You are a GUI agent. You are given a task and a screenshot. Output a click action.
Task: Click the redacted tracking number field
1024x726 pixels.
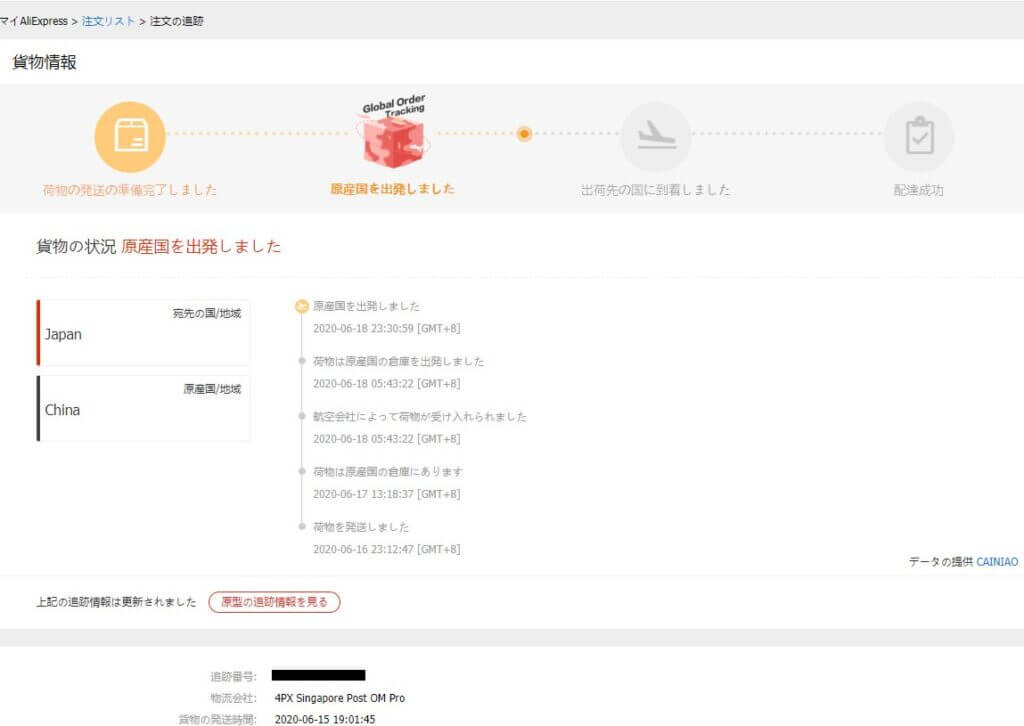click(319, 675)
